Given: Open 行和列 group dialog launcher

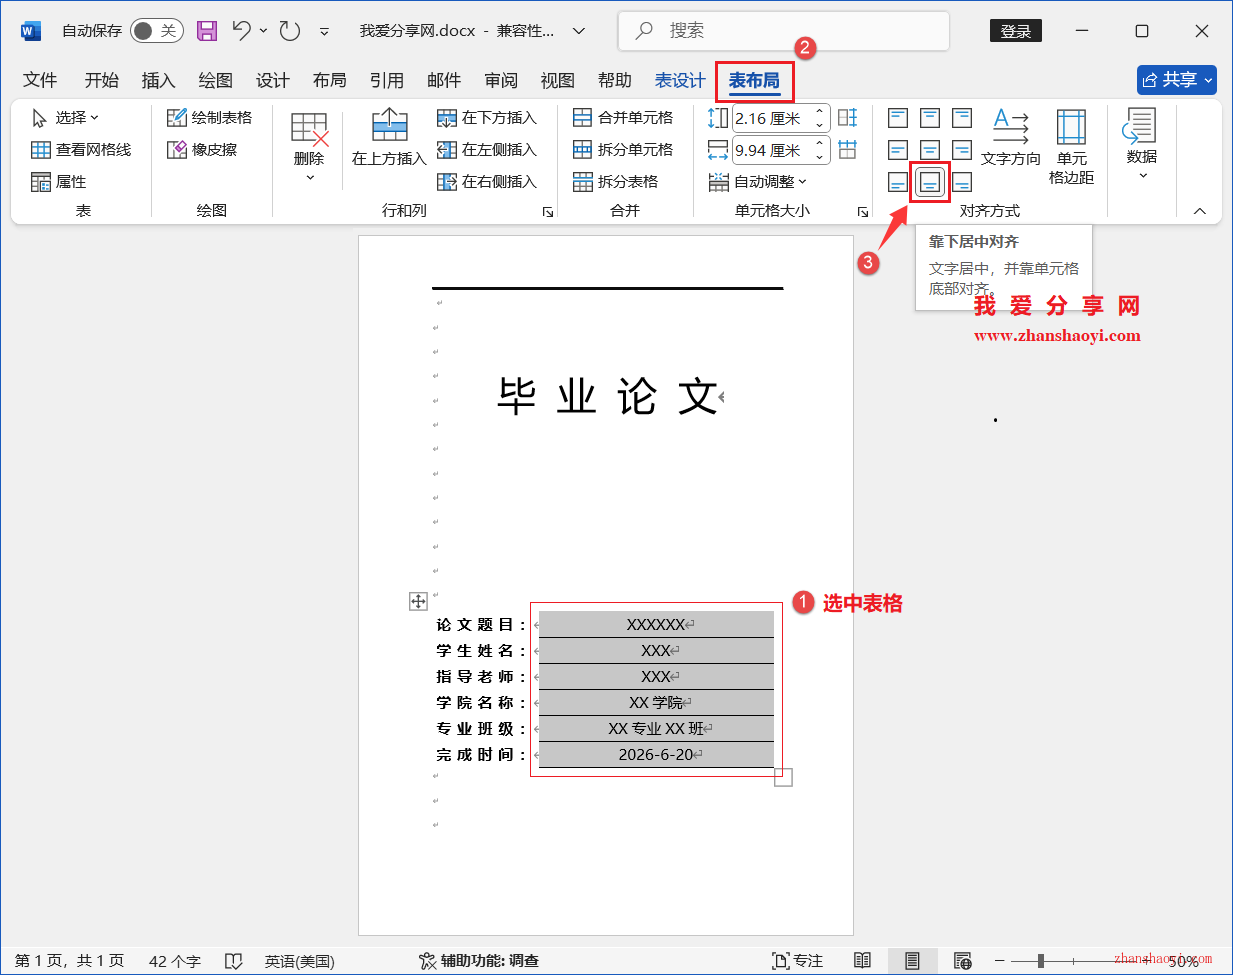Looking at the screenshot, I should click(548, 212).
